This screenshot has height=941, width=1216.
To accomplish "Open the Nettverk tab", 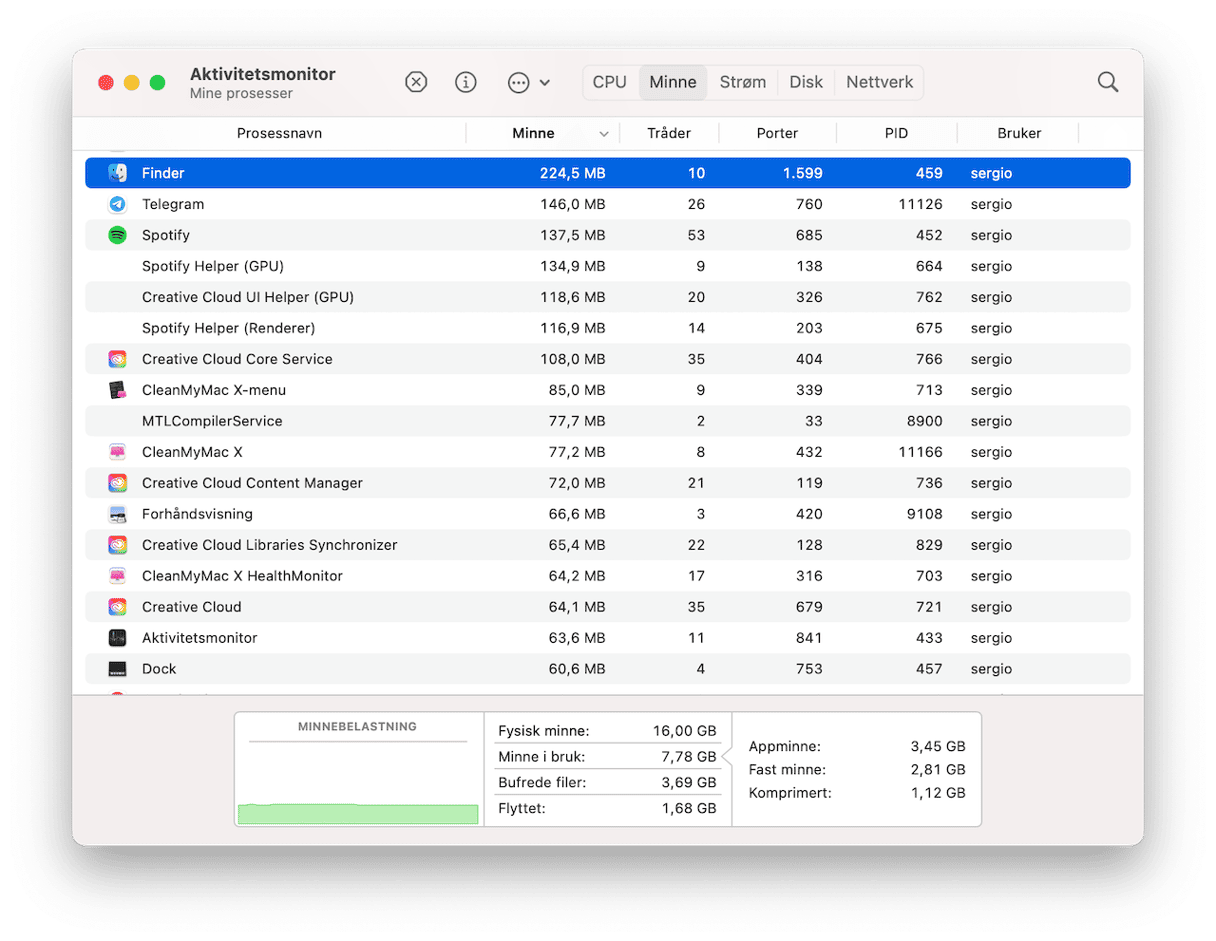I will 879,82.
